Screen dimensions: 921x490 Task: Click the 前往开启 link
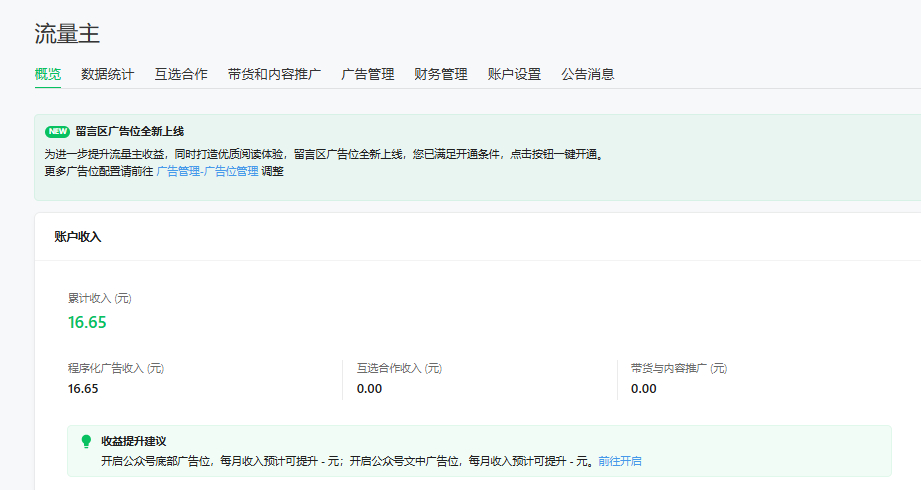click(620, 461)
